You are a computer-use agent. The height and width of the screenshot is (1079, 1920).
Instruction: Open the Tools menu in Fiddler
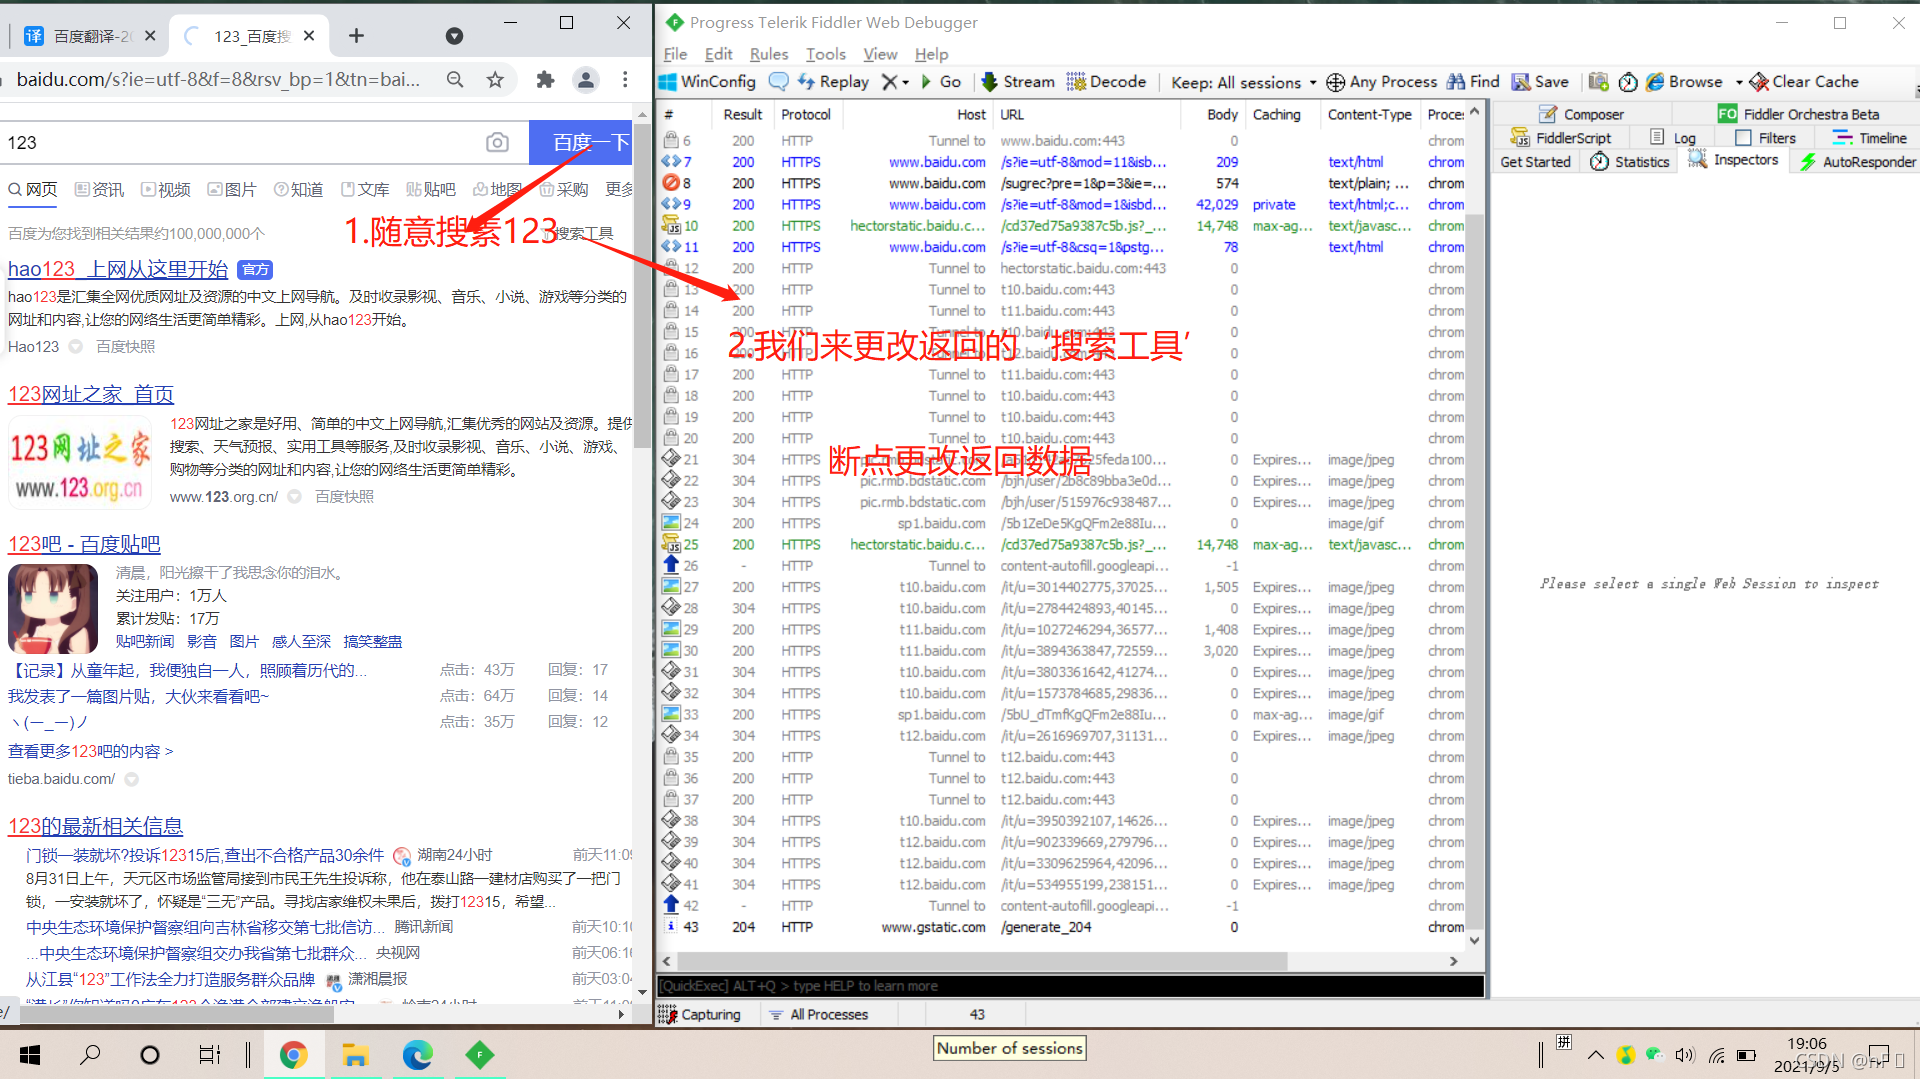point(826,54)
